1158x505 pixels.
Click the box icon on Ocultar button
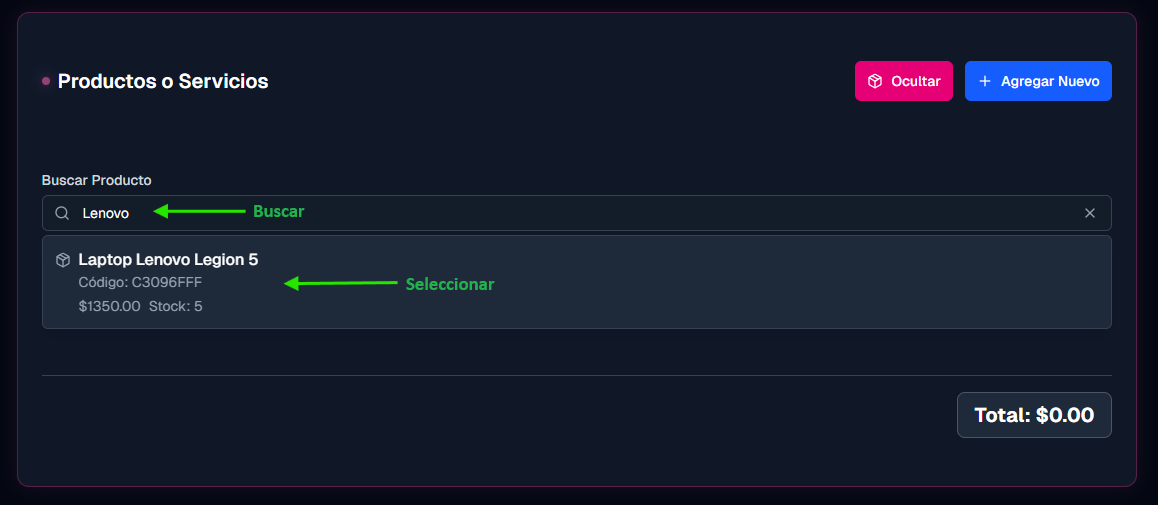pyautogui.click(x=875, y=81)
